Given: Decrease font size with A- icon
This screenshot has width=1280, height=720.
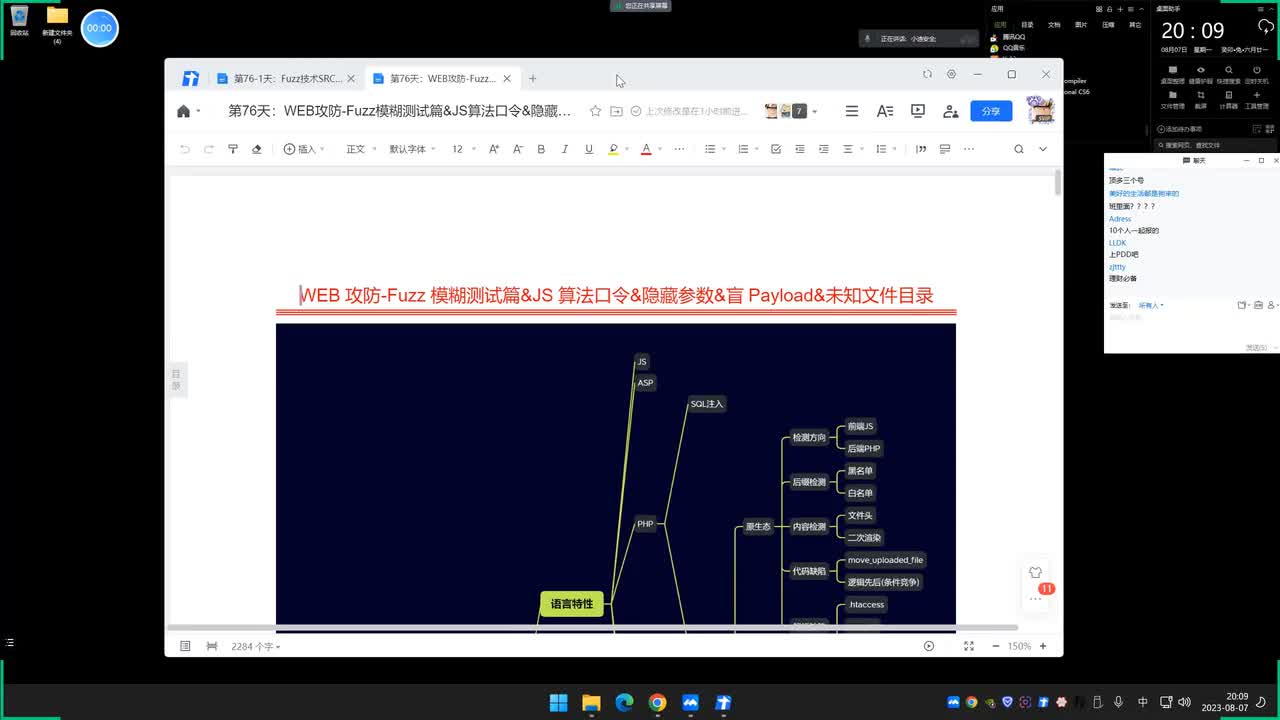Looking at the screenshot, I should coord(518,149).
